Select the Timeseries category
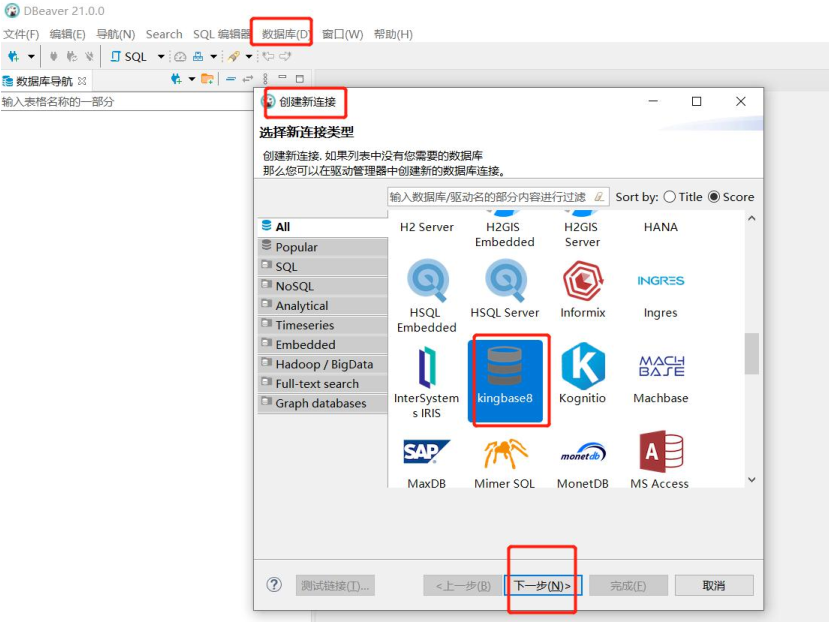829x625 pixels. point(323,325)
